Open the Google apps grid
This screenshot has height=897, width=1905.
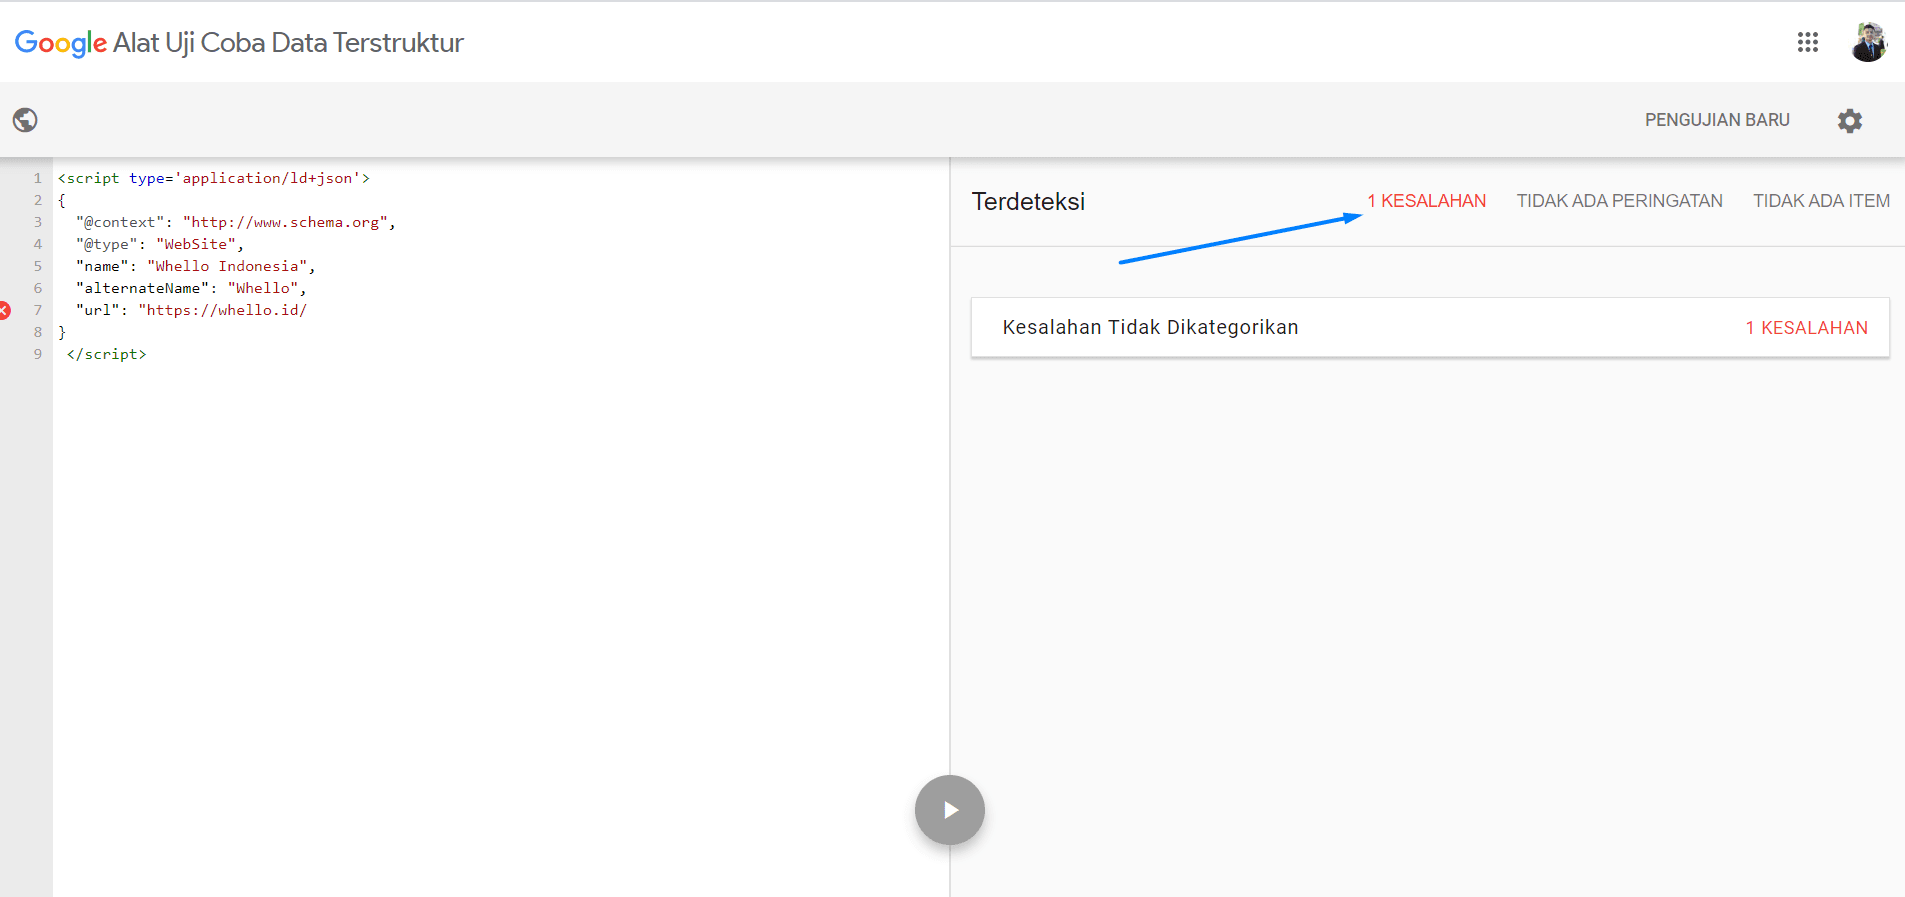point(1807,42)
